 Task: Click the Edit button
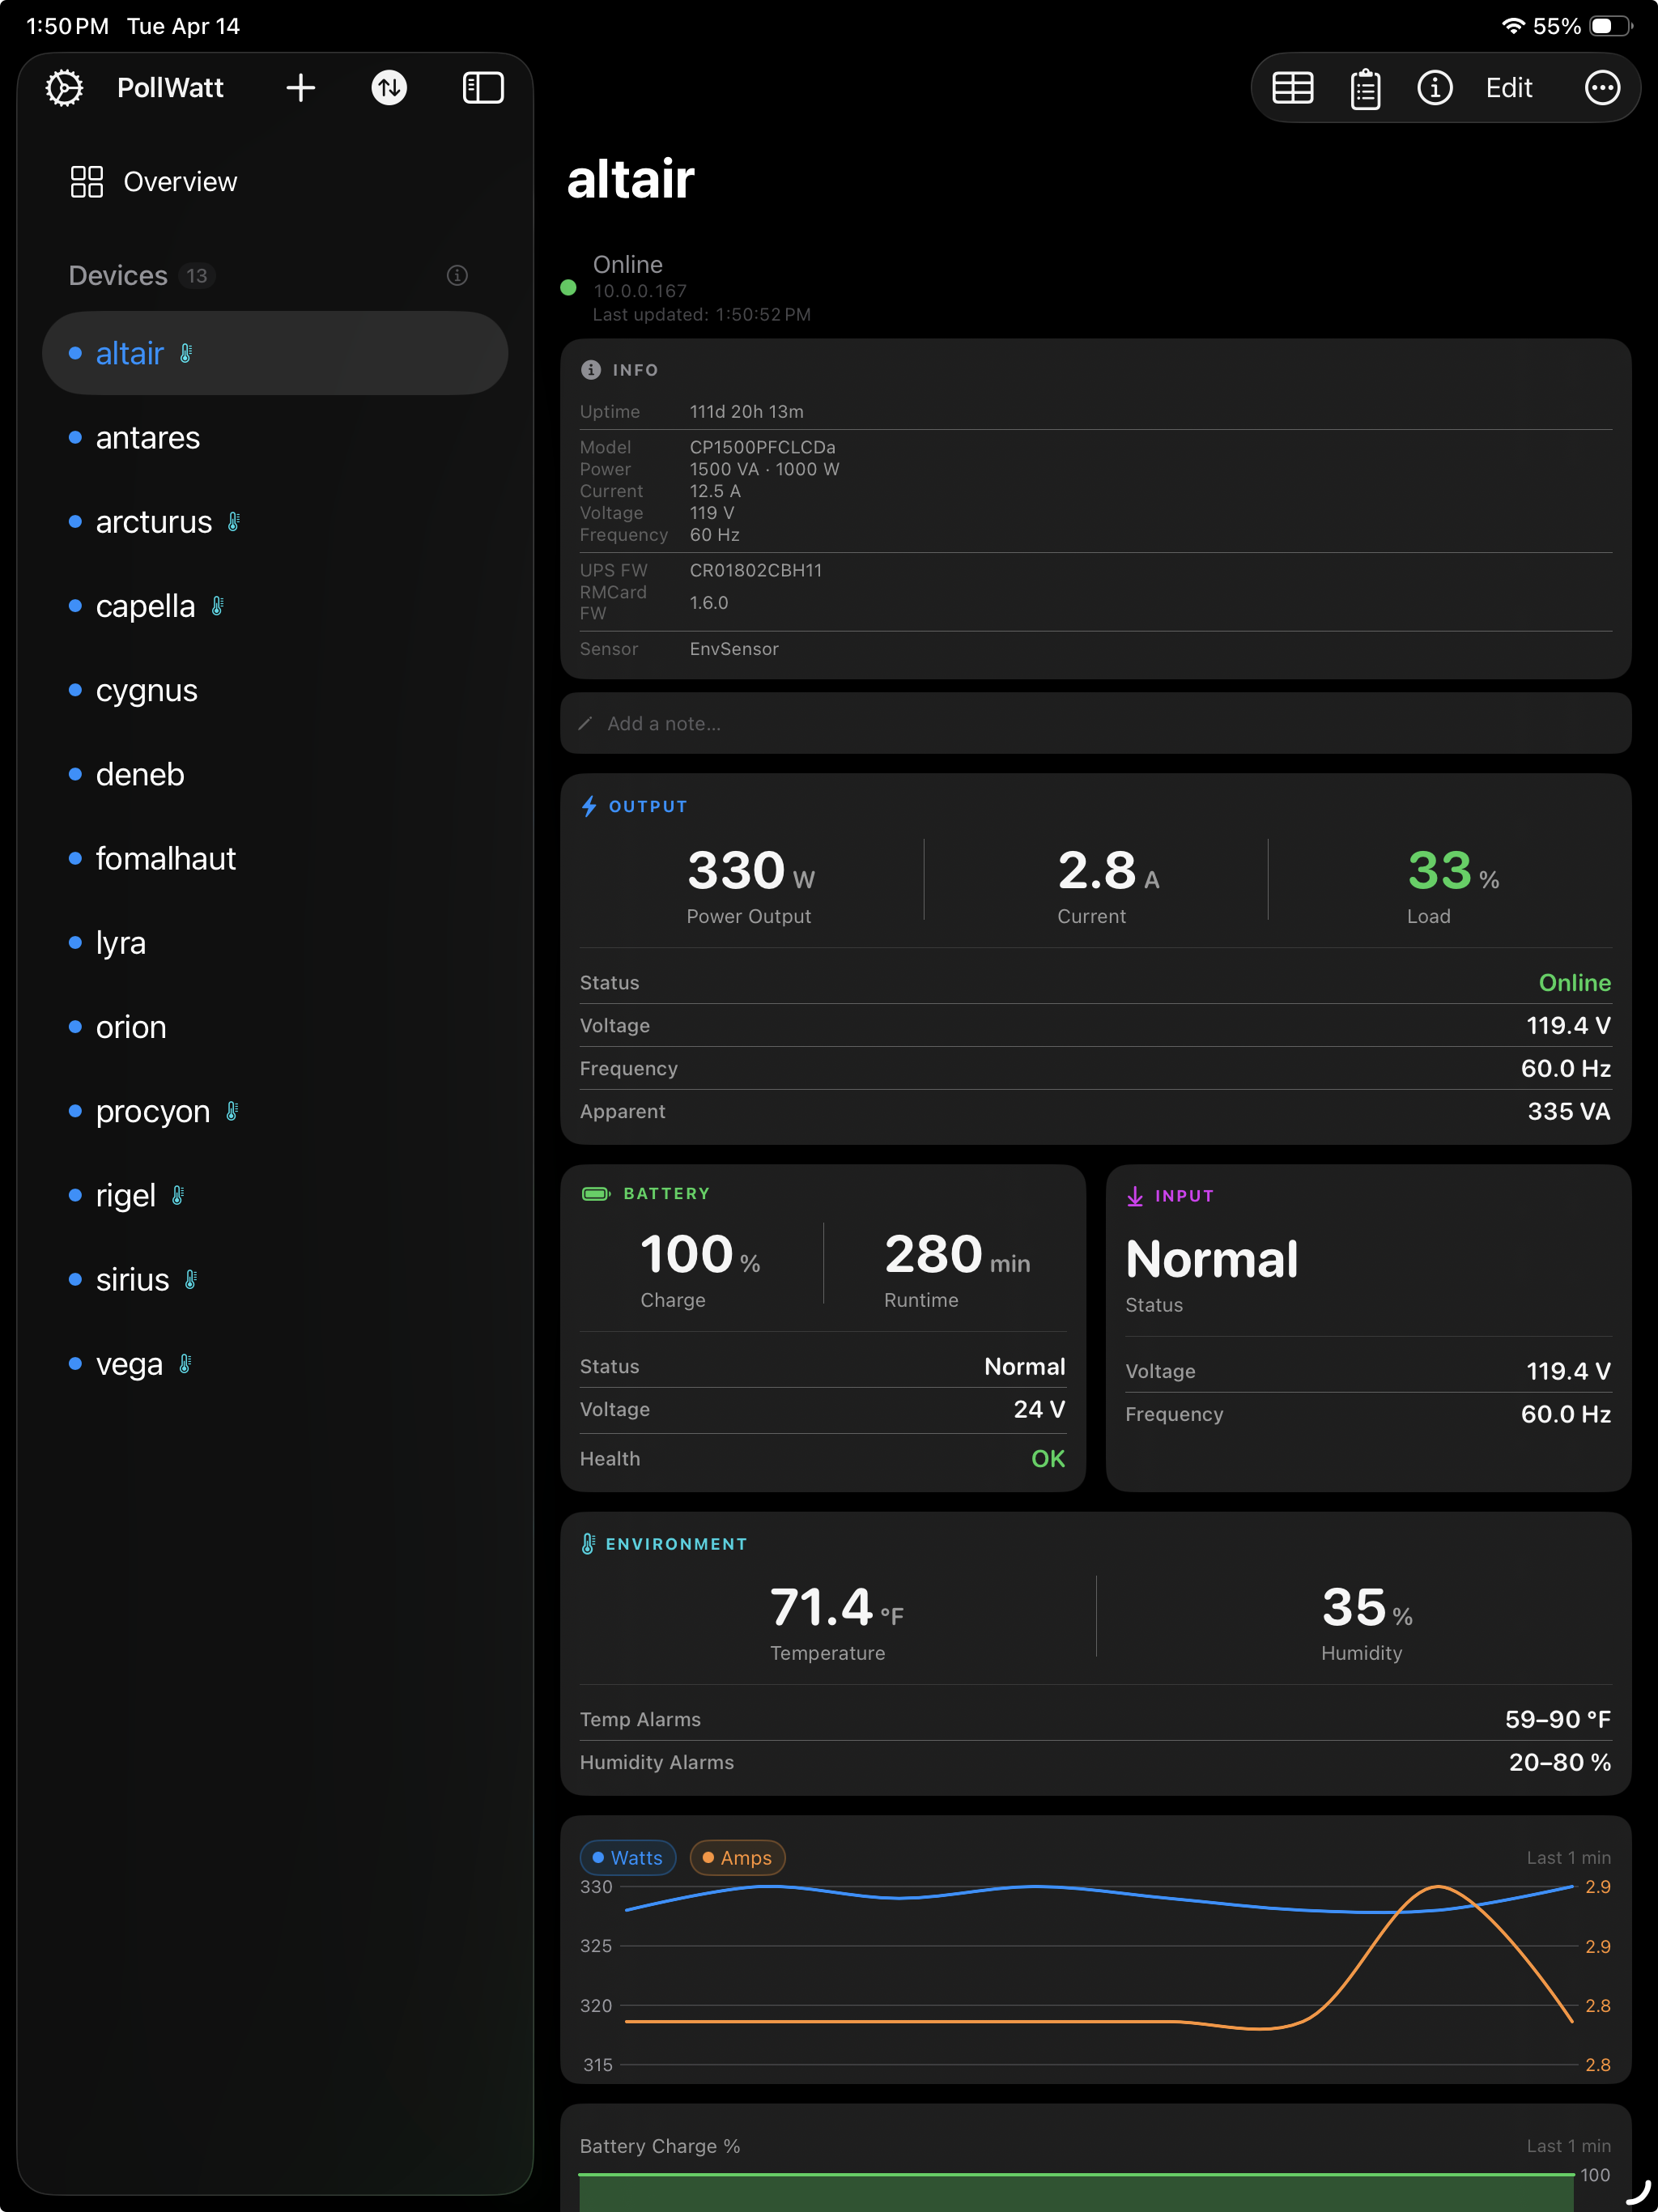(x=1508, y=88)
